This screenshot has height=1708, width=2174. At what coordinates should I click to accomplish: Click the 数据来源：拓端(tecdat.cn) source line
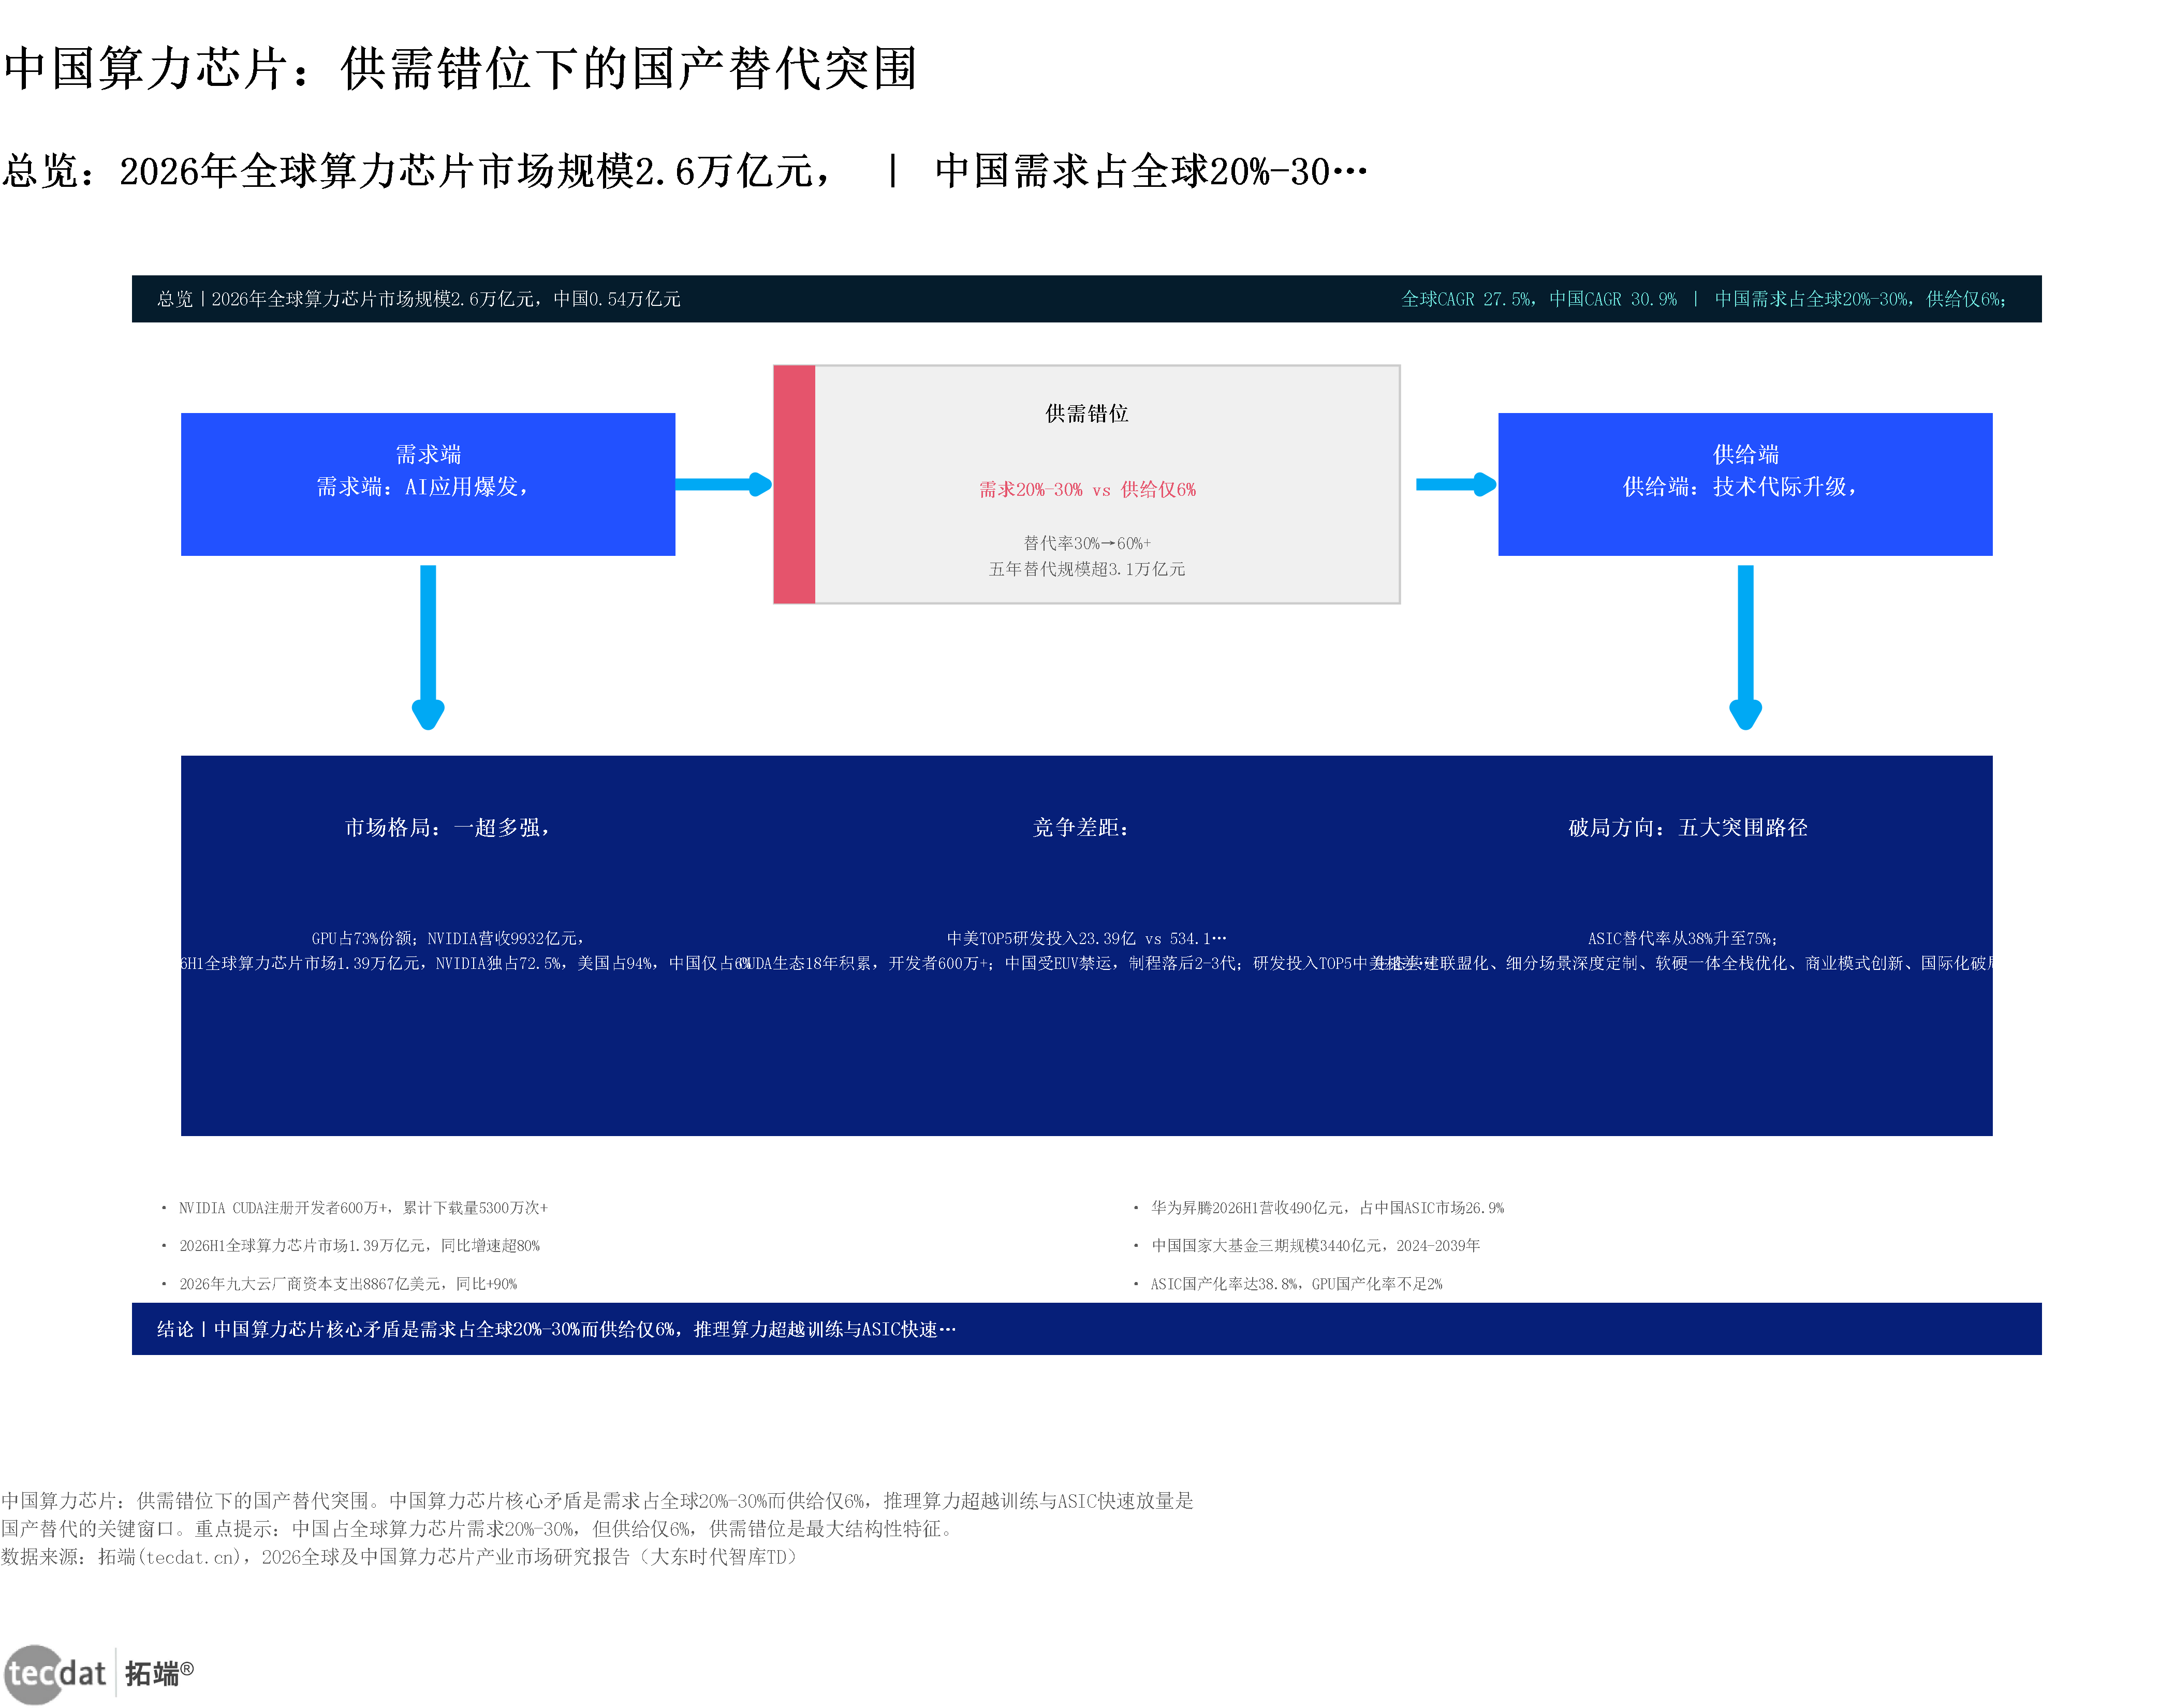tap(400, 1557)
